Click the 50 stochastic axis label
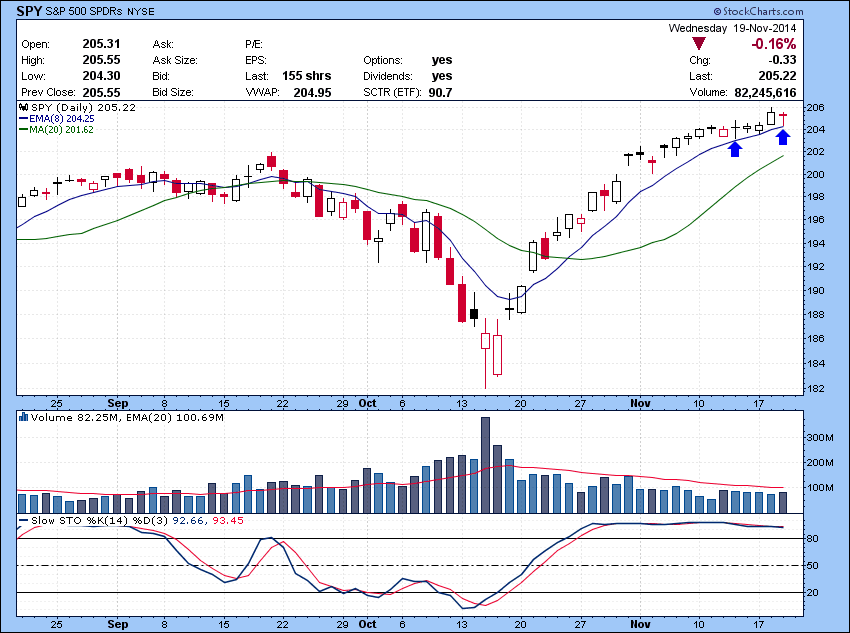Image resolution: width=850 pixels, height=633 pixels. 813,566
